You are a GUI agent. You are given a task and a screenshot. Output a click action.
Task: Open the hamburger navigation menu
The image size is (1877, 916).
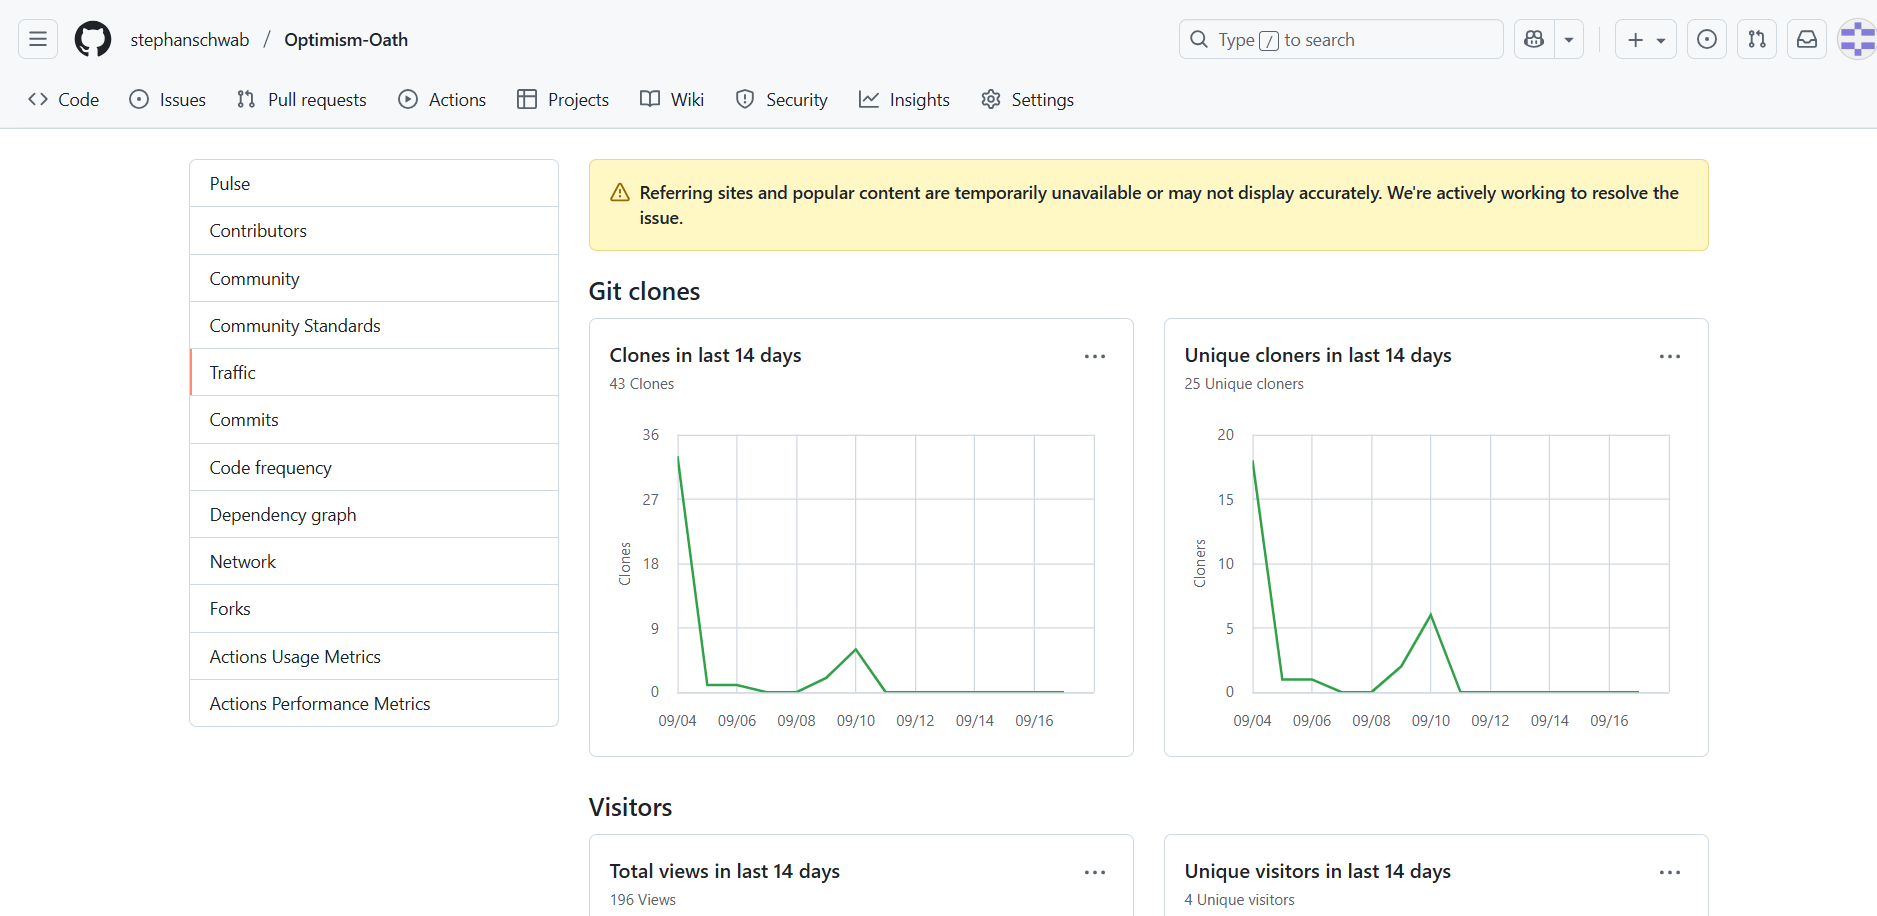pyautogui.click(x=38, y=39)
